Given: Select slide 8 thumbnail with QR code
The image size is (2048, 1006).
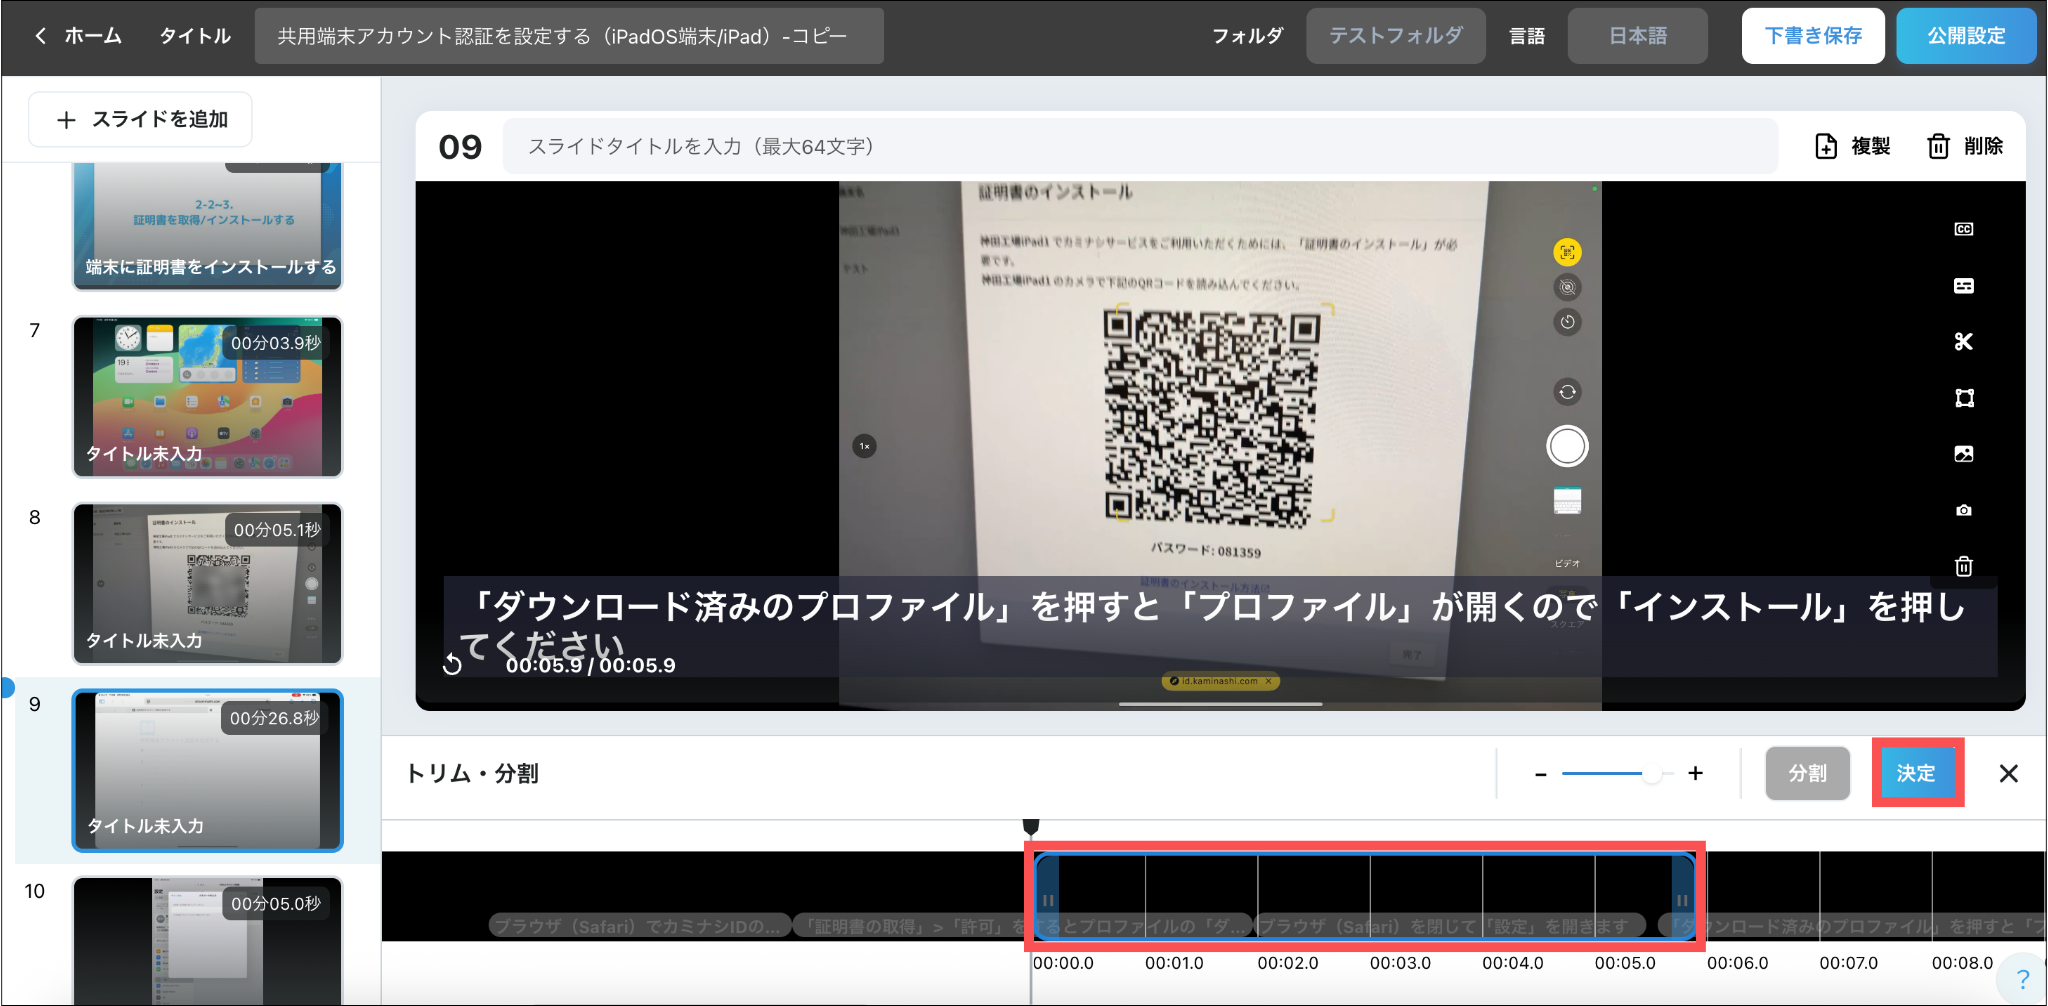Looking at the screenshot, I should pos(208,584).
